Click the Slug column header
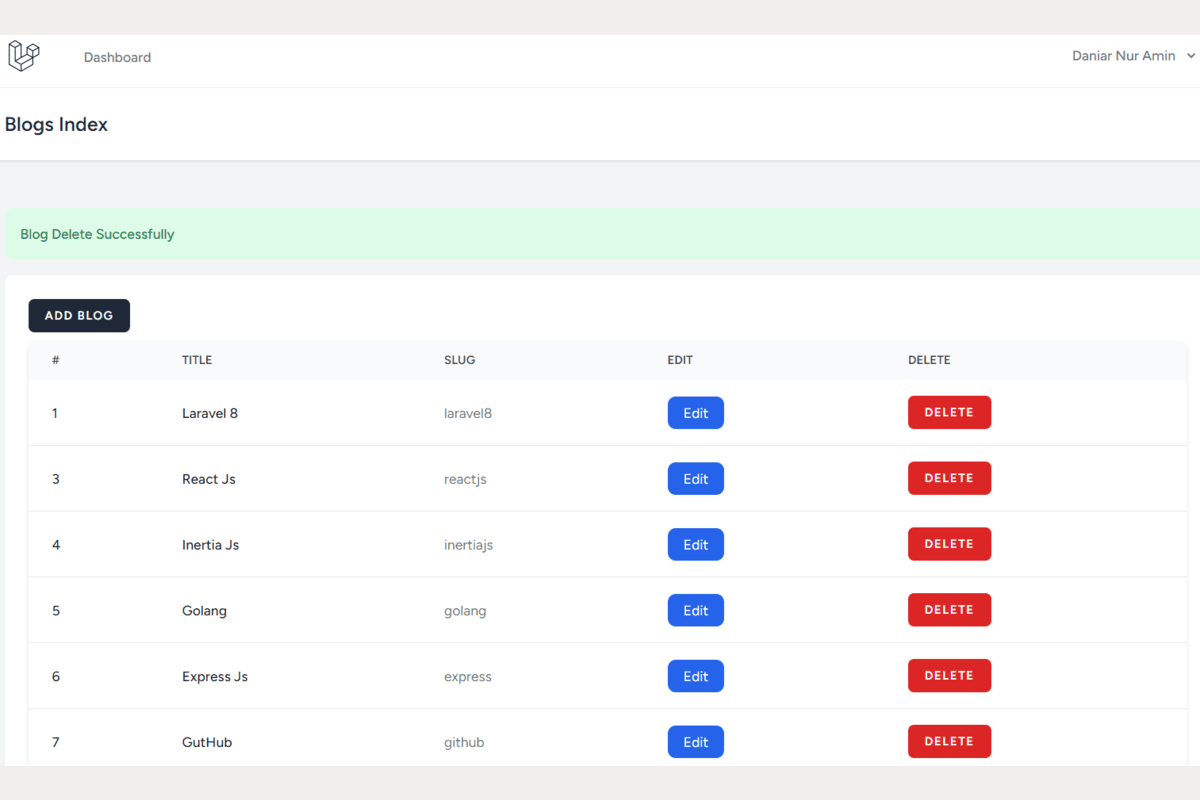The height and width of the screenshot is (800, 1200). pyautogui.click(x=459, y=360)
